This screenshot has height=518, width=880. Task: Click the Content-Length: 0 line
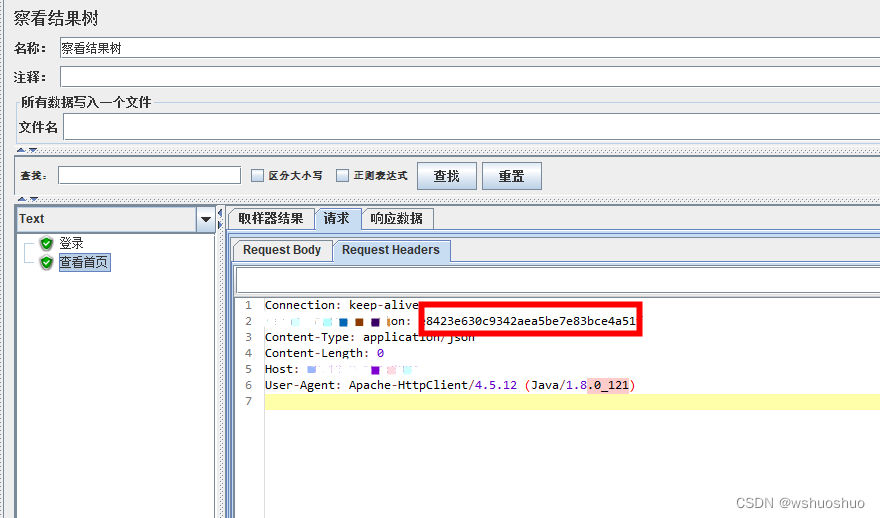(324, 353)
